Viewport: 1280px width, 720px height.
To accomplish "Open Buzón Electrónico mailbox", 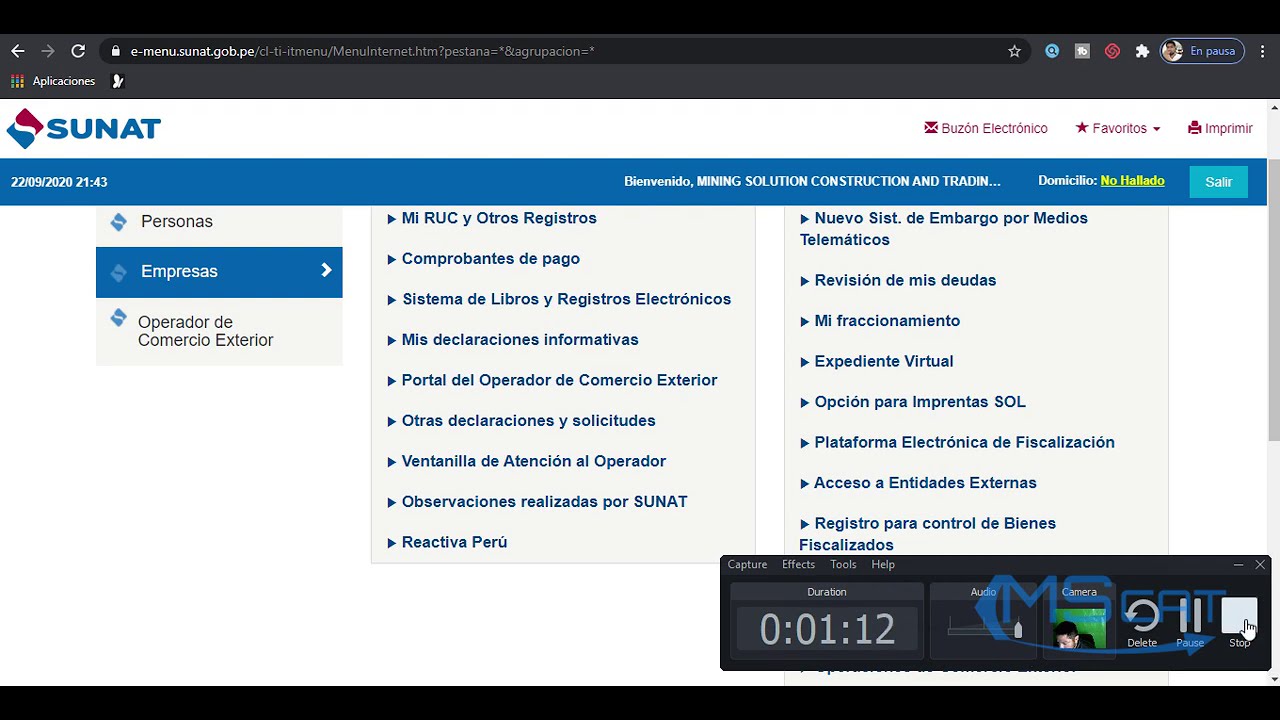I will (986, 128).
